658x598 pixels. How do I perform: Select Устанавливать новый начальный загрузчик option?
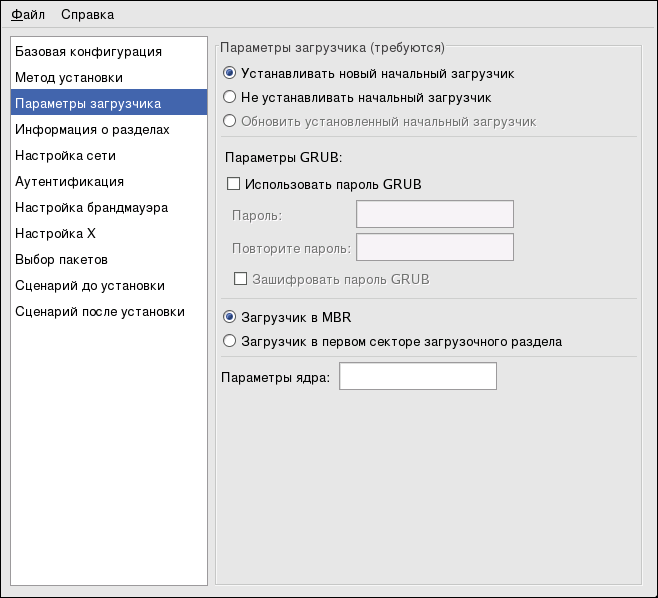(x=230, y=73)
